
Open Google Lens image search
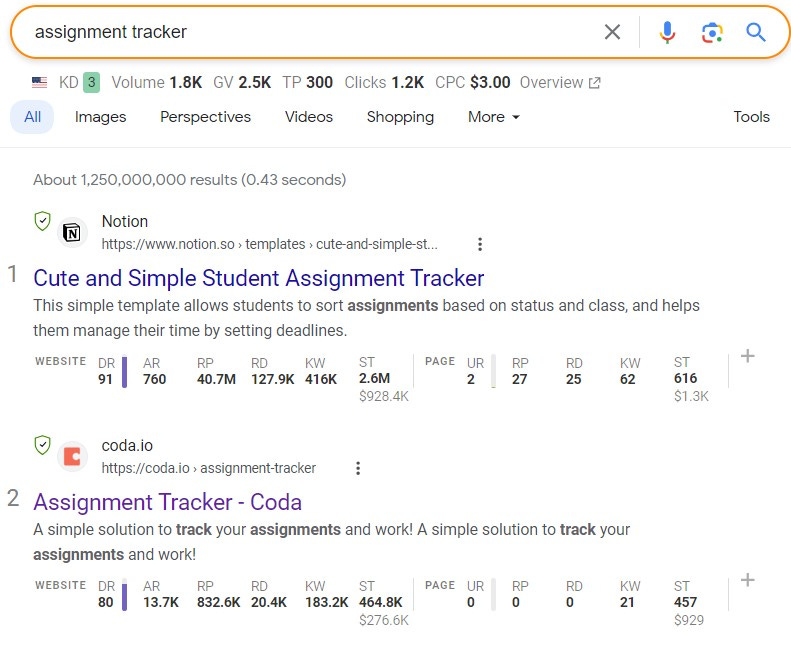pyautogui.click(x=712, y=33)
